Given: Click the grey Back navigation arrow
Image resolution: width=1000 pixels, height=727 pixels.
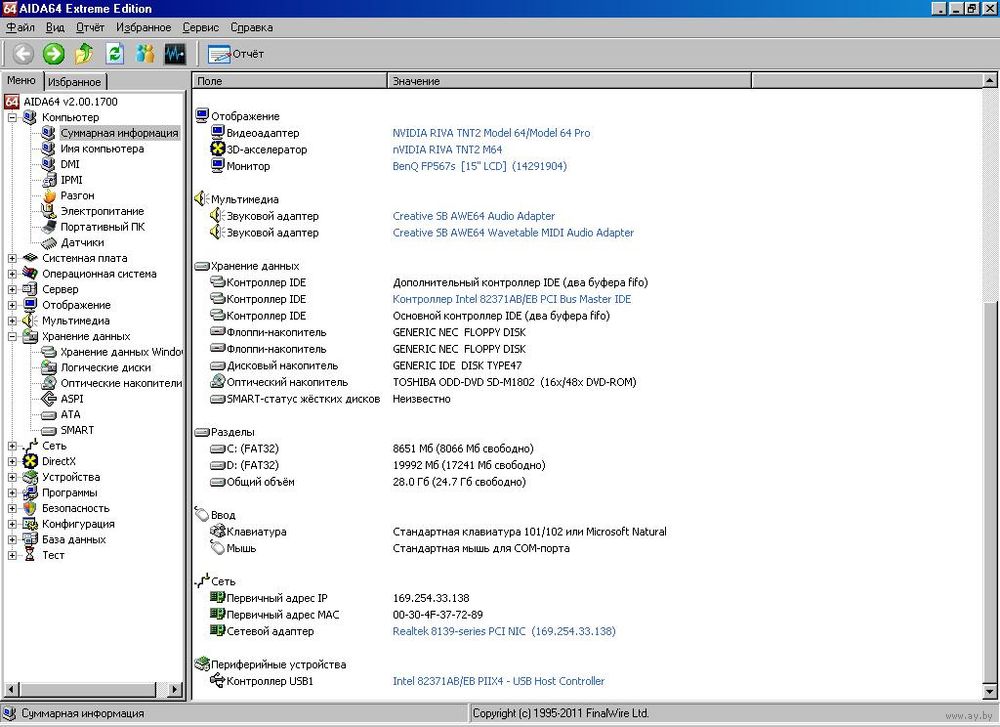Looking at the screenshot, I should [x=23, y=53].
